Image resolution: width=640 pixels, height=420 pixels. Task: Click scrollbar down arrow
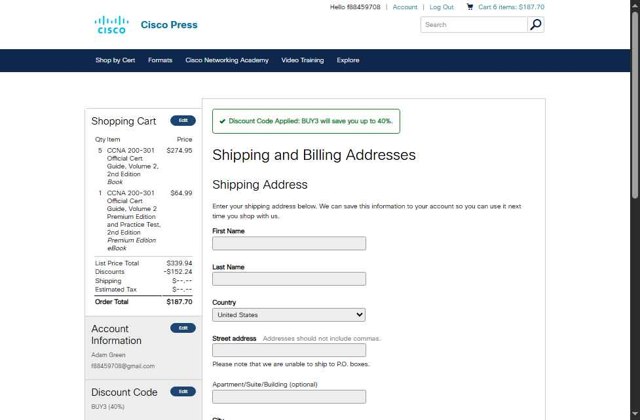(635, 413)
